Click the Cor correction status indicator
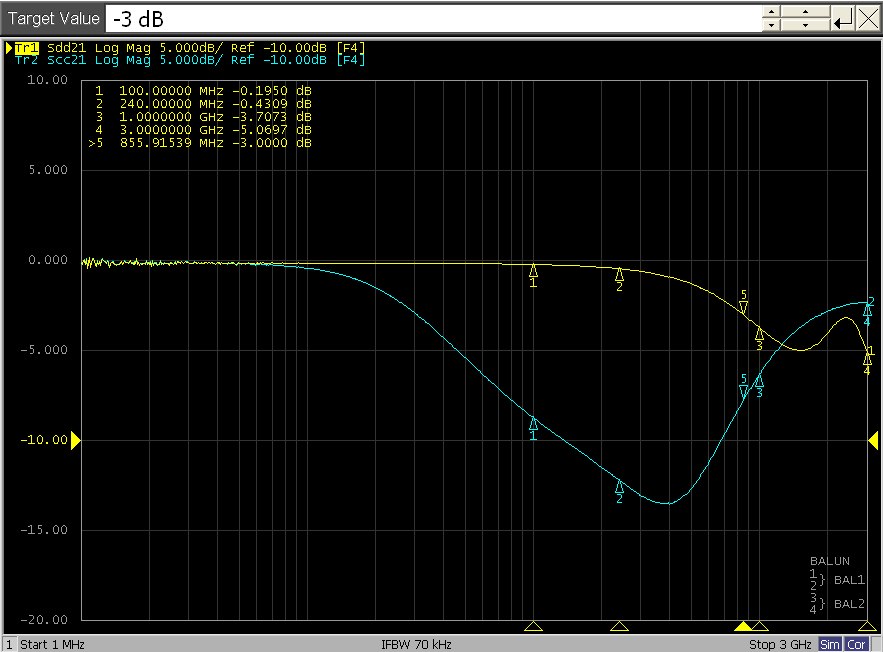Viewport: 883px width, 652px height. (857, 644)
